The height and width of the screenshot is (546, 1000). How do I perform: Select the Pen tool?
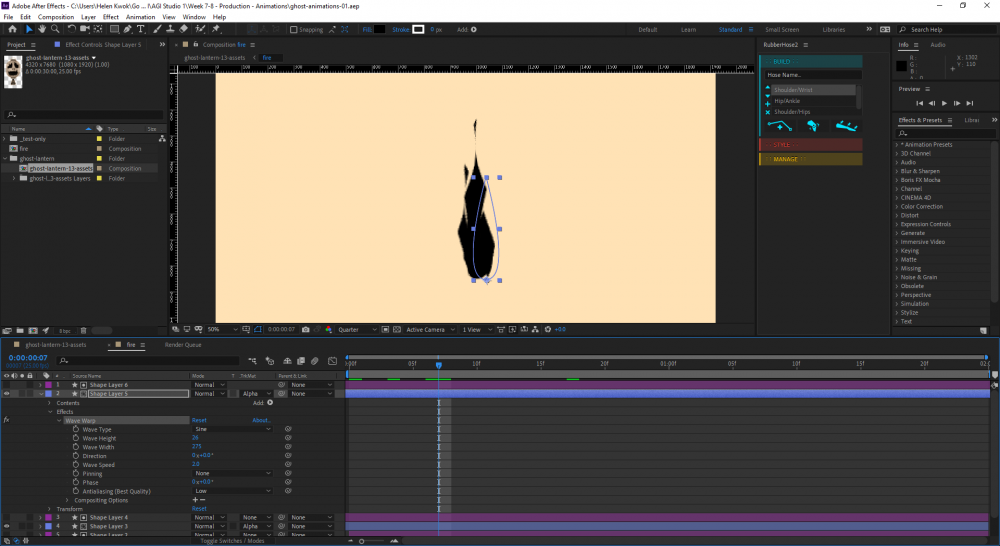point(128,29)
